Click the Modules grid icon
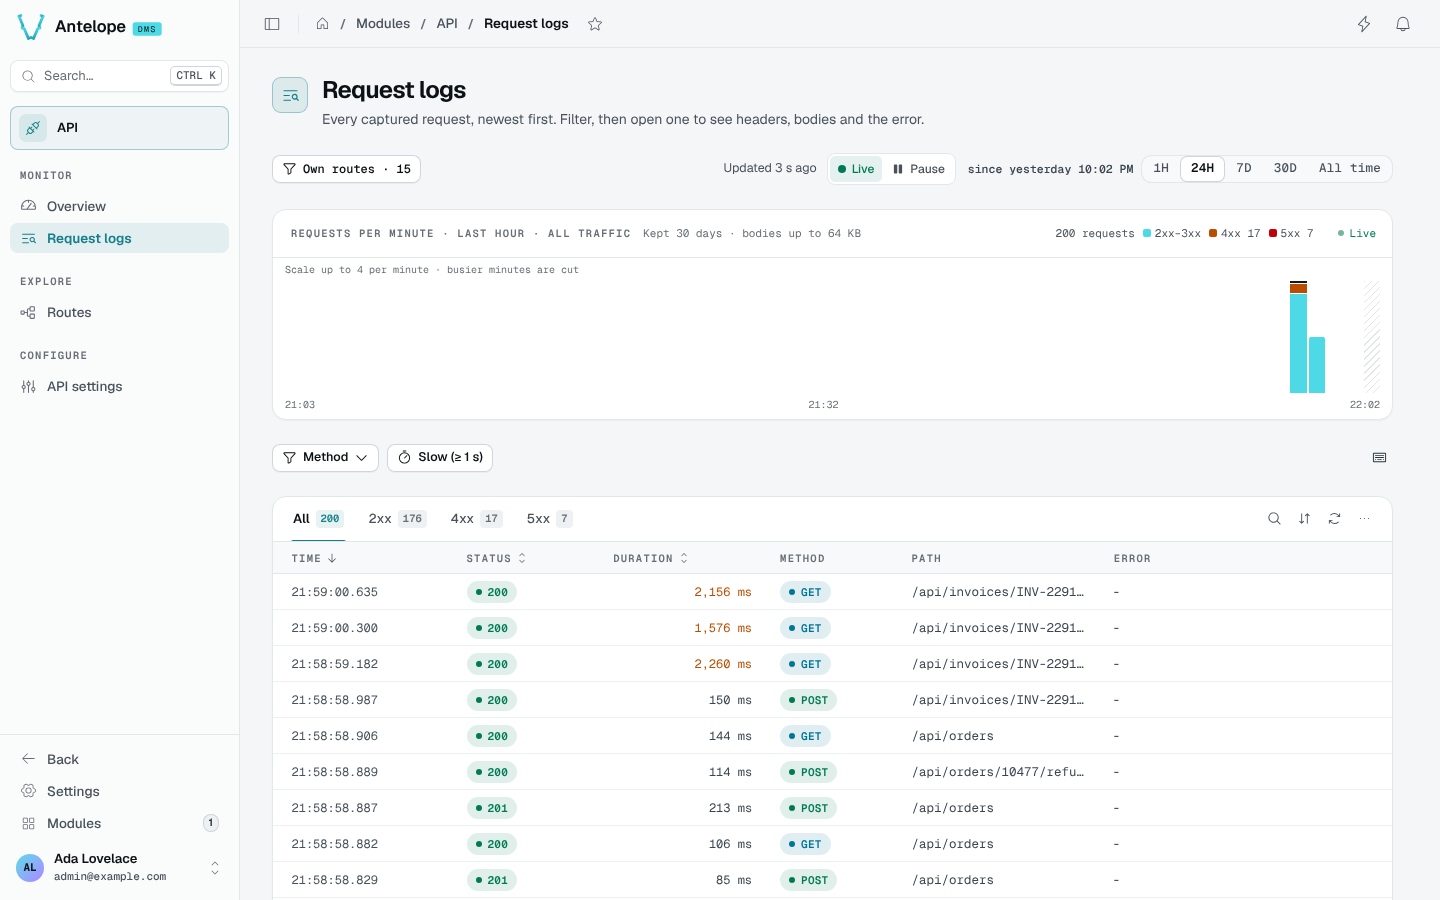The height and width of the screenshot is (900, 1440). [x=28, y=823]
